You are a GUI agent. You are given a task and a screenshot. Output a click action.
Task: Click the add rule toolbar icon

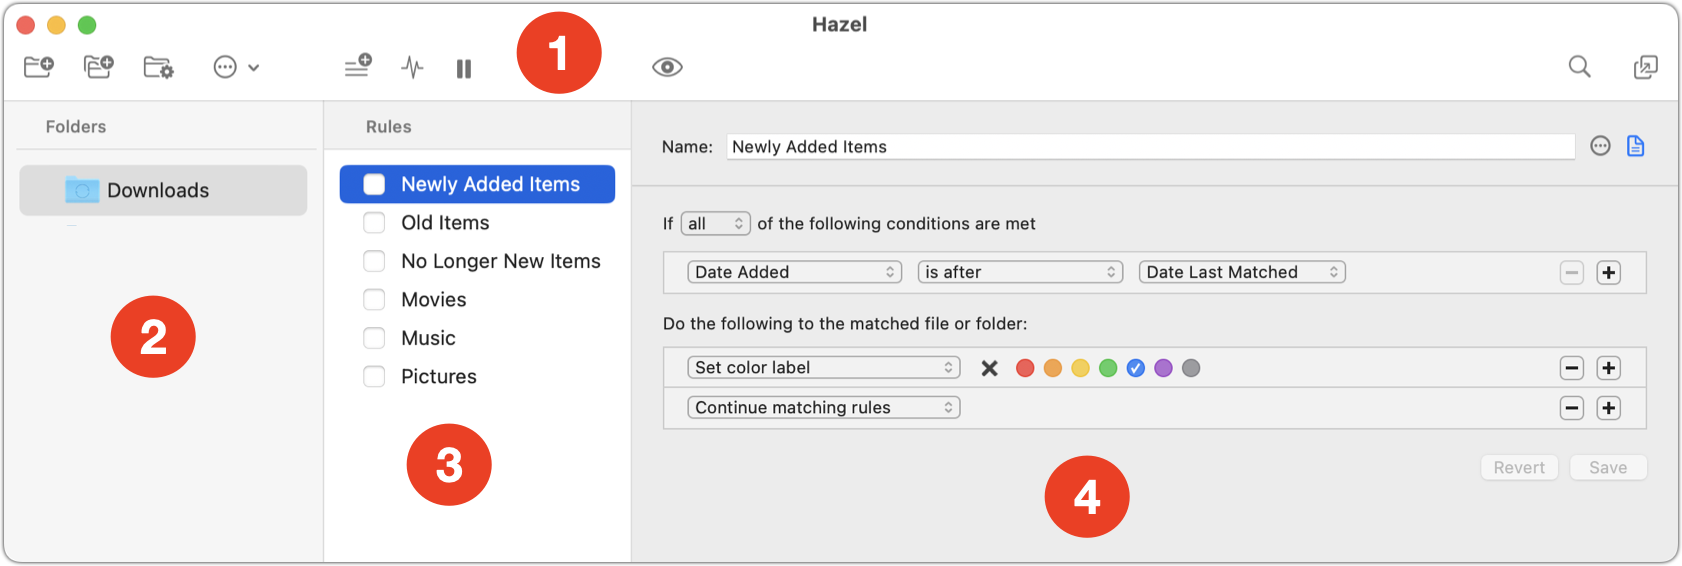click(358, 66)
